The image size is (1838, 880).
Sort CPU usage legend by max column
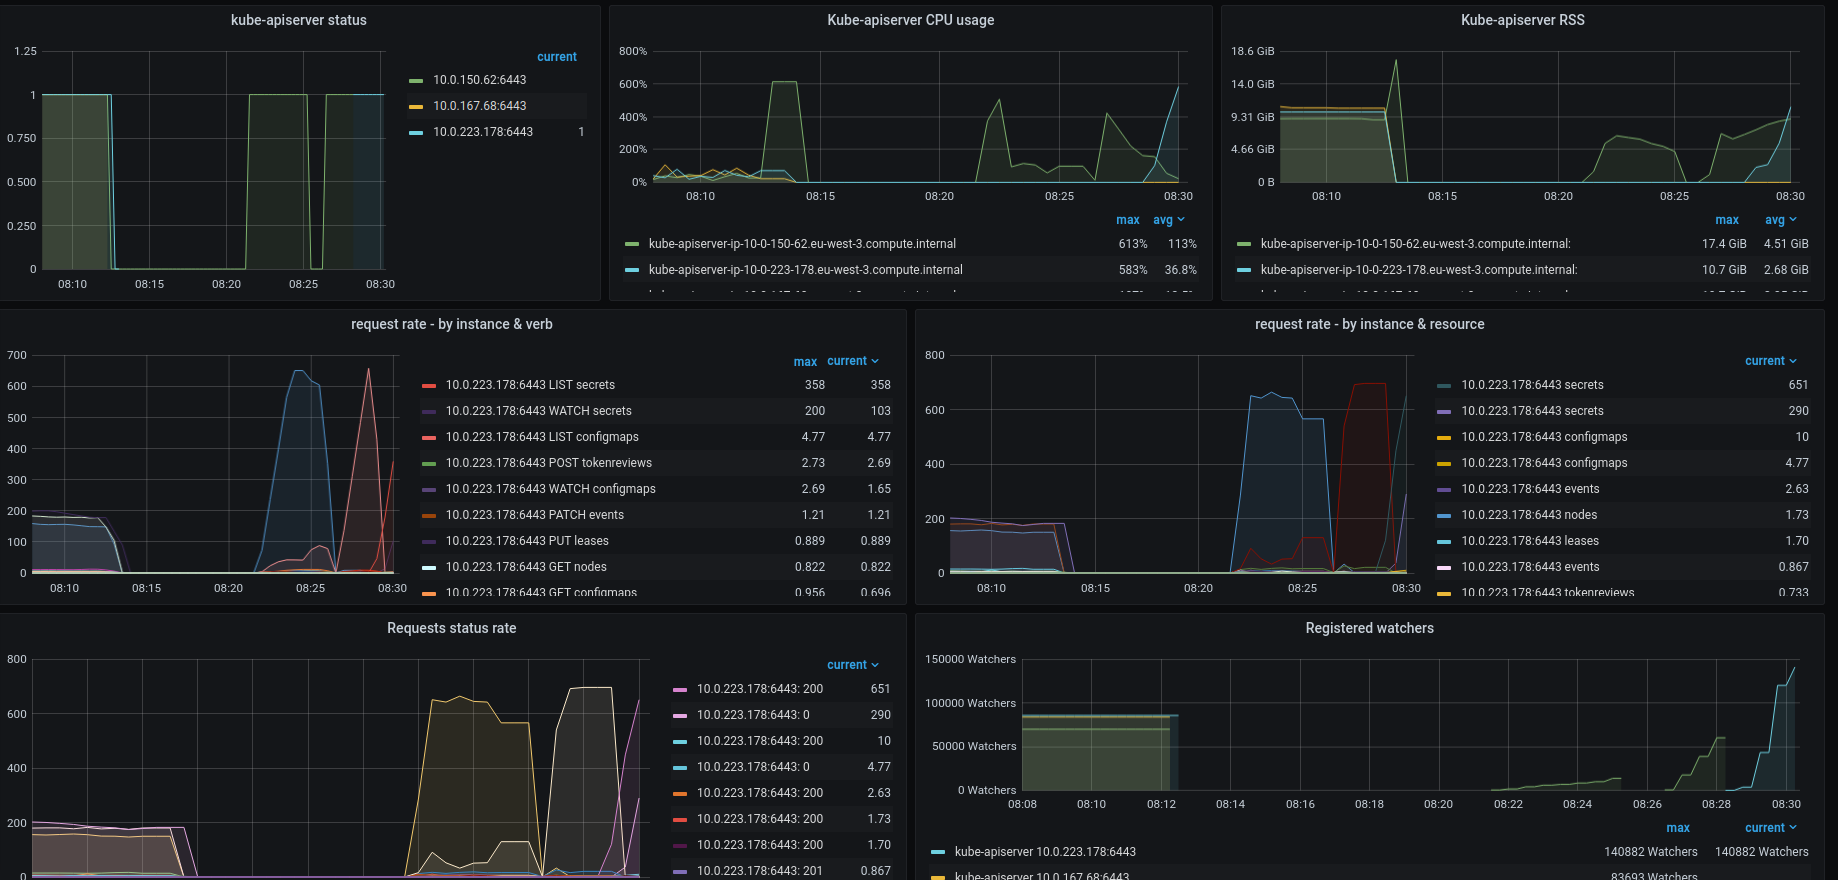click(x=1127, y=220)
